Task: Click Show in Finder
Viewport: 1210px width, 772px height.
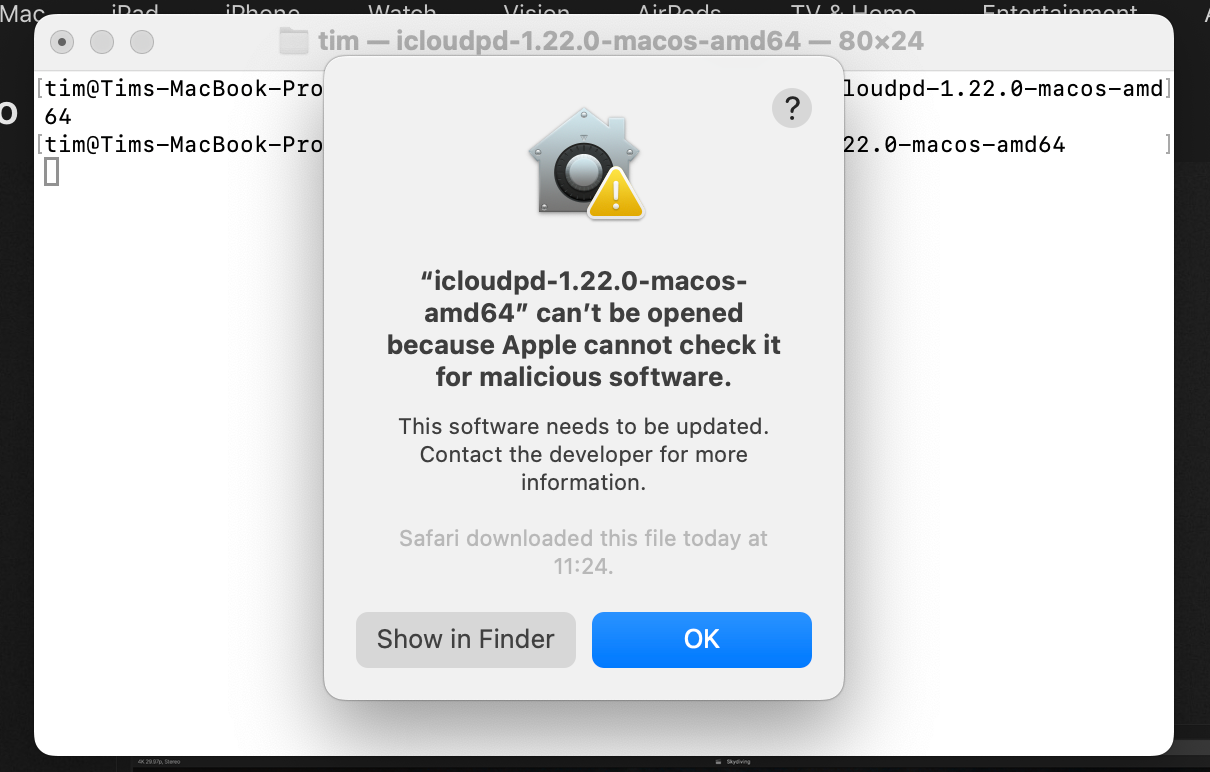Action: tap(465, 640)
